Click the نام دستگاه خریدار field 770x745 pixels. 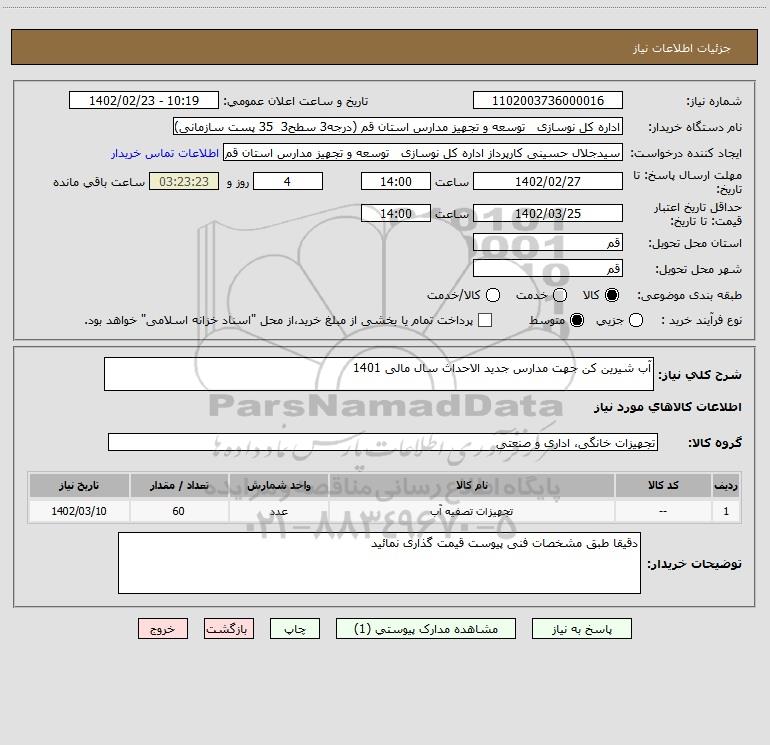coord(398,127)
